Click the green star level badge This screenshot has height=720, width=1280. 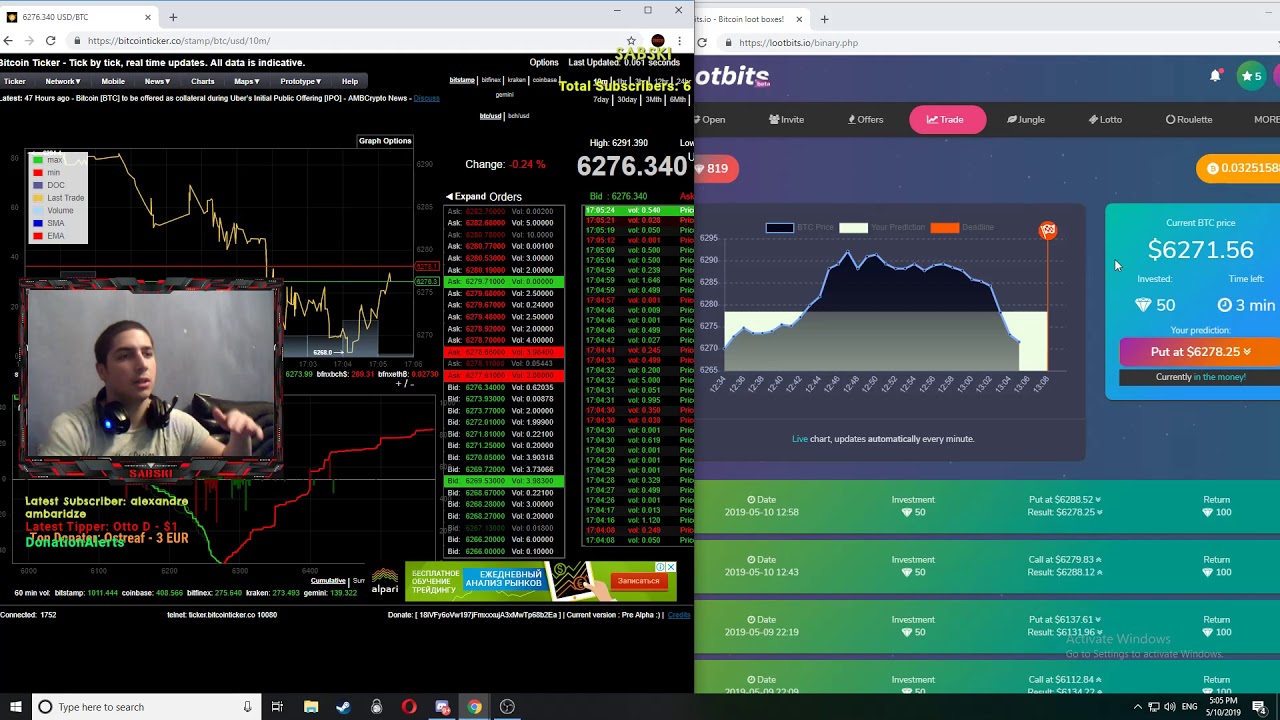(x=1251, y=76)
